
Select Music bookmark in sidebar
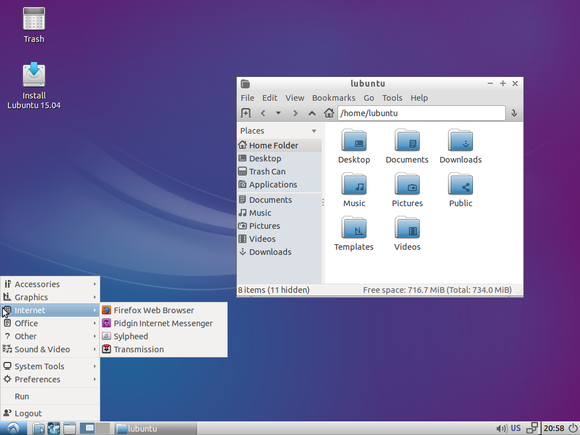pos(279,213)
